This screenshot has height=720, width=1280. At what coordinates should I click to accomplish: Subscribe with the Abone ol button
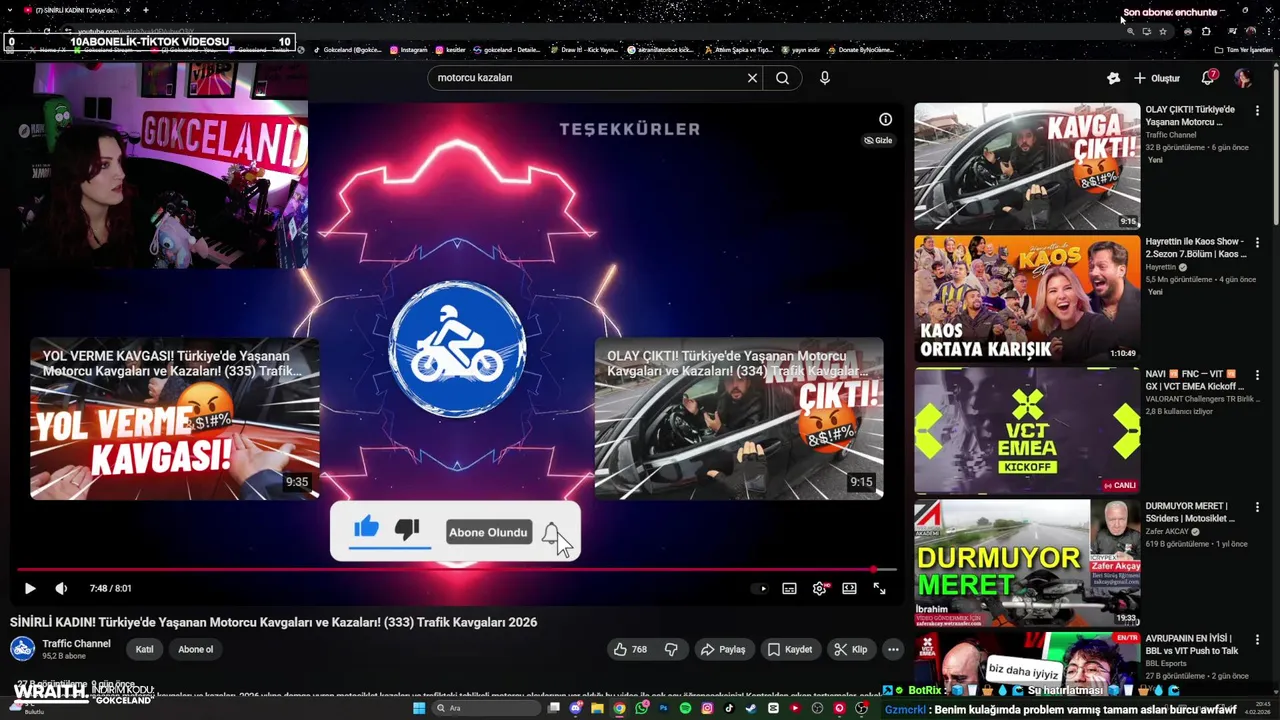coord(196,649)
